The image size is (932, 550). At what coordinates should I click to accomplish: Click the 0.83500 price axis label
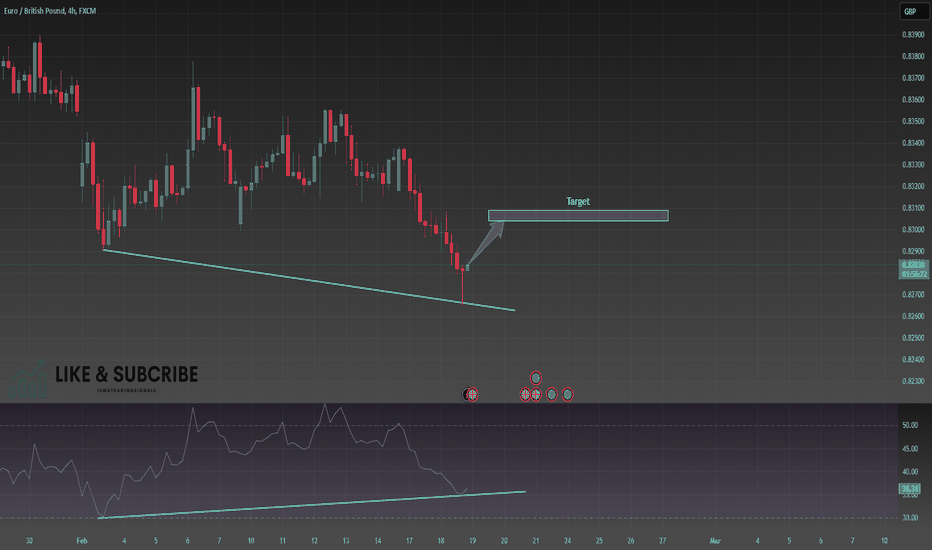(x=913, y=121)
